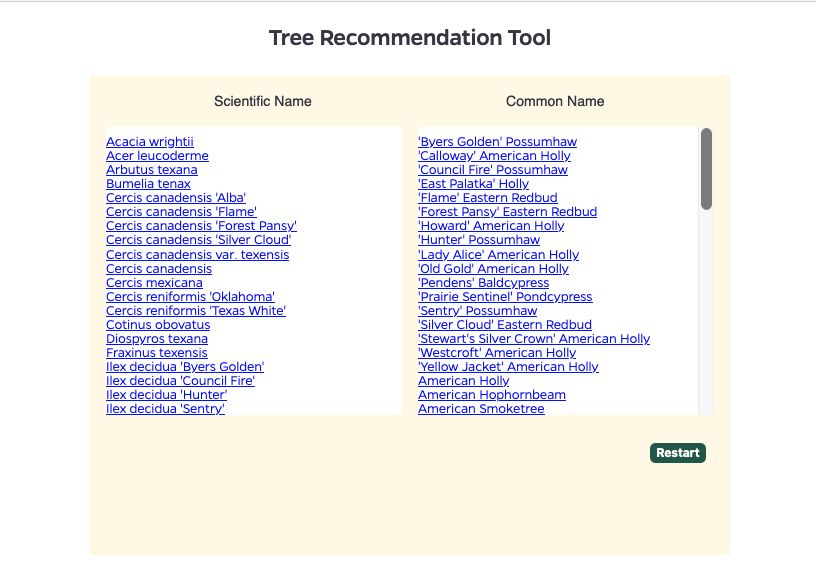Click the Restart button
The height and width of the screenshot is (576, 816).
click(x=677, y=453)
